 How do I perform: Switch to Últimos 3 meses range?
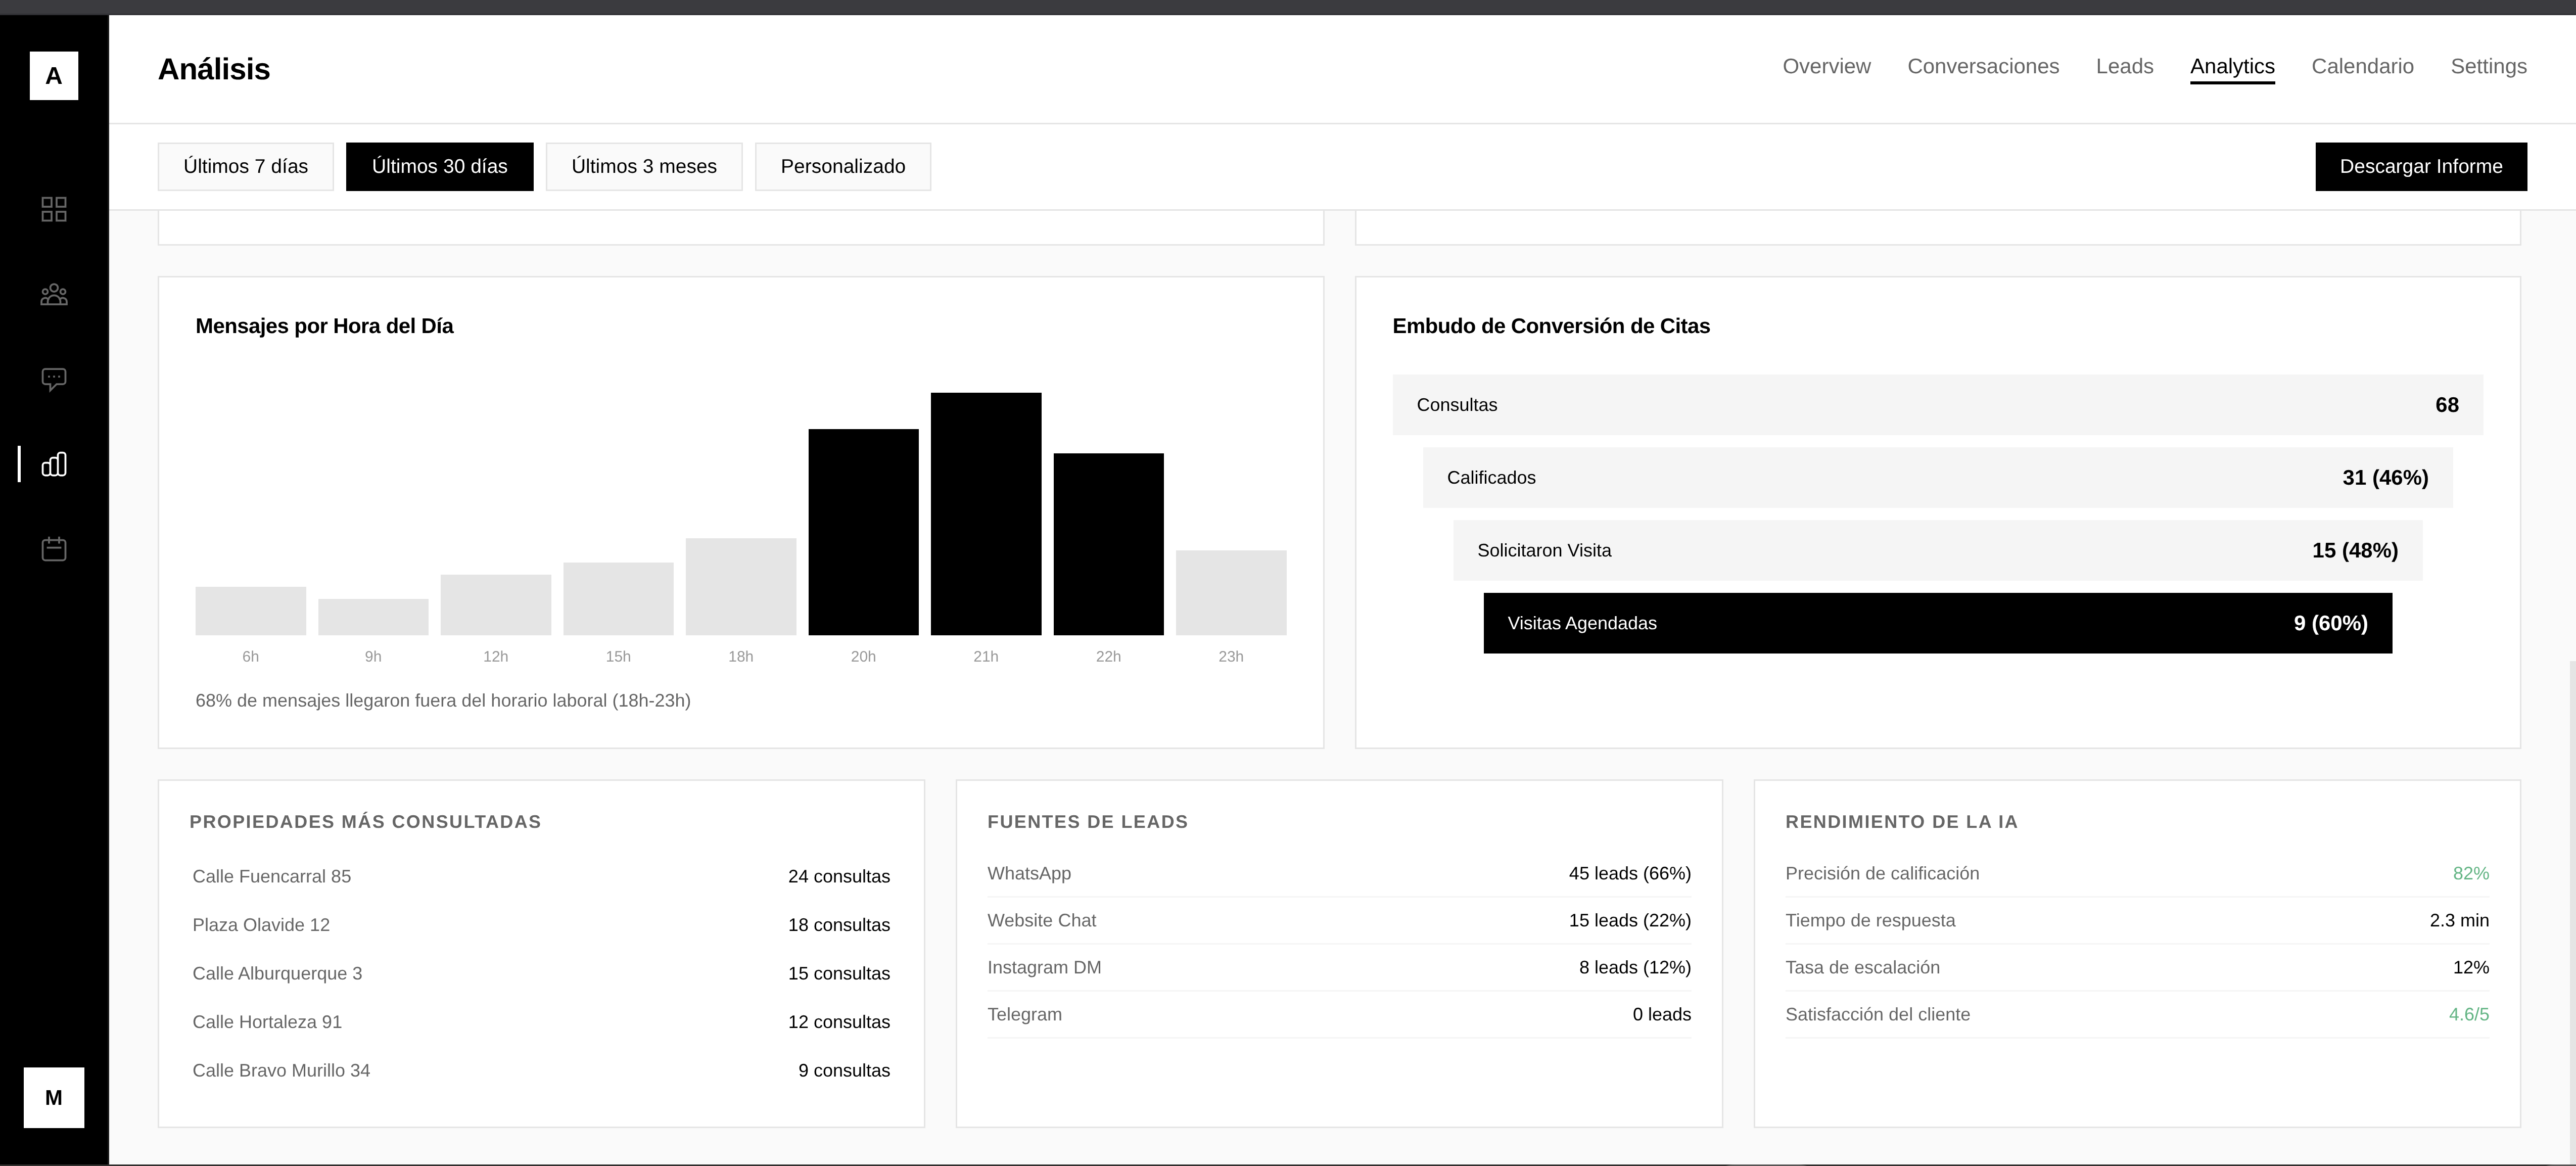[643, 166]
